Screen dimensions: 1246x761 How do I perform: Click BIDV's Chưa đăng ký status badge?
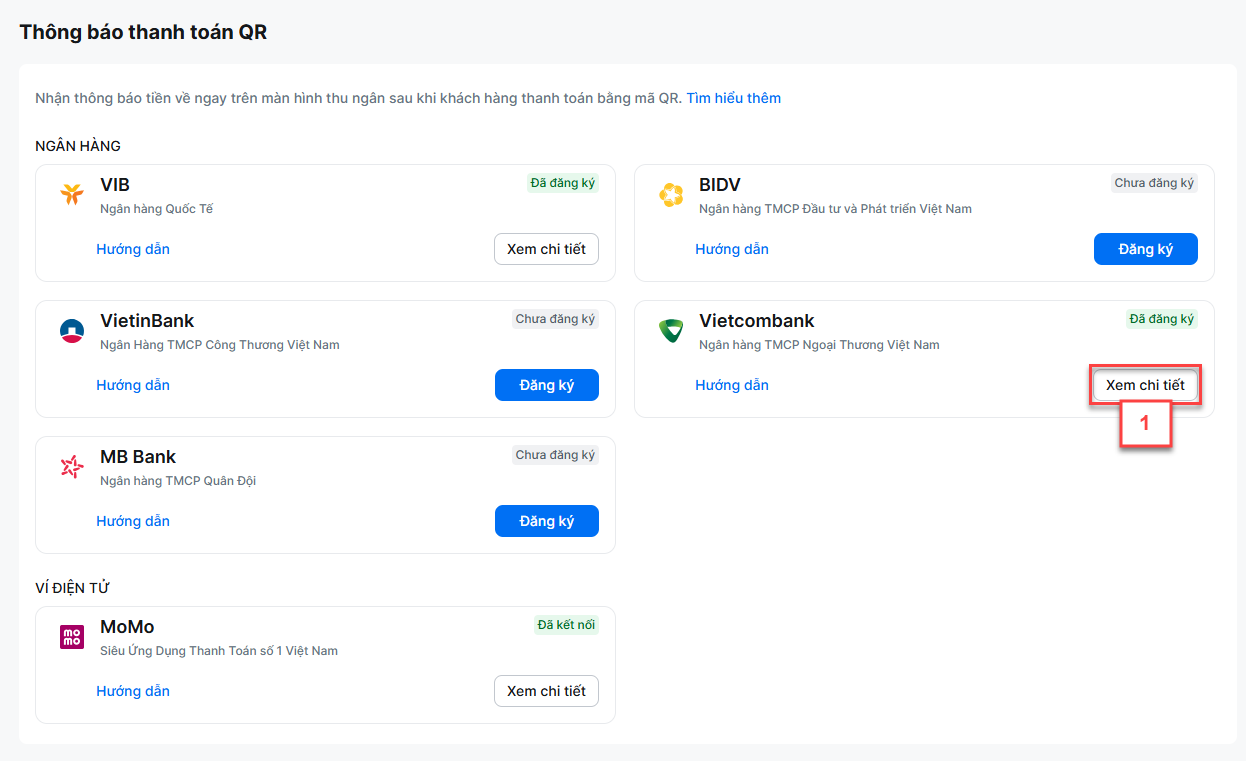1155,183
